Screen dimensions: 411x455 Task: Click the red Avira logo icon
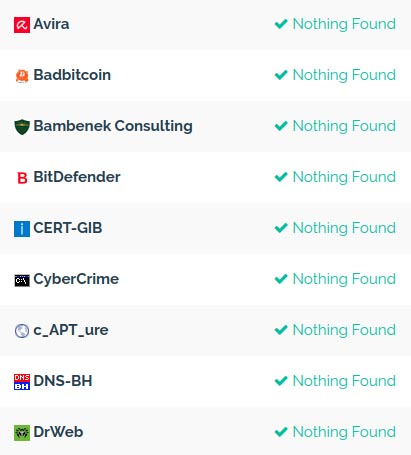pyautogui.click(x=22, y=25)
